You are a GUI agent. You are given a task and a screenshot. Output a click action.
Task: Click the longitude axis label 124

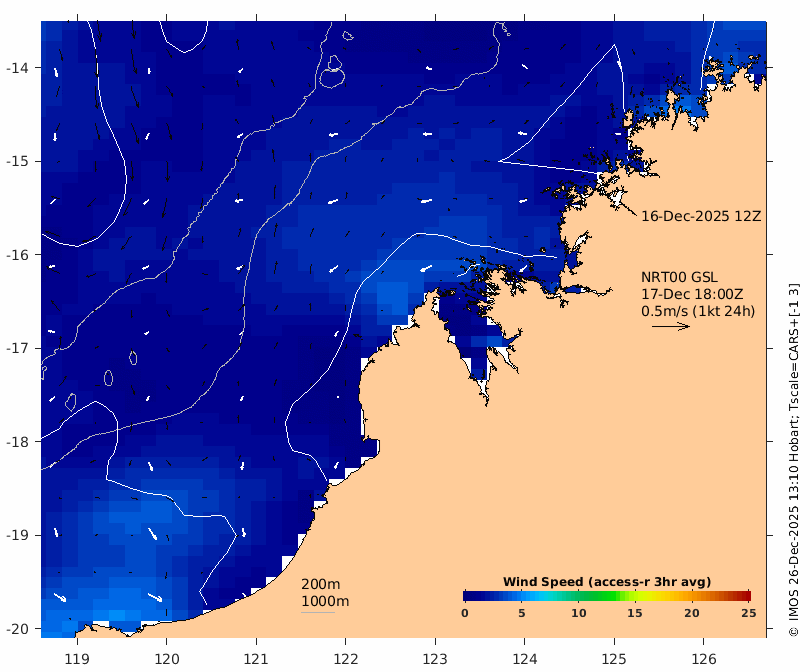click(x=525, y=660)
